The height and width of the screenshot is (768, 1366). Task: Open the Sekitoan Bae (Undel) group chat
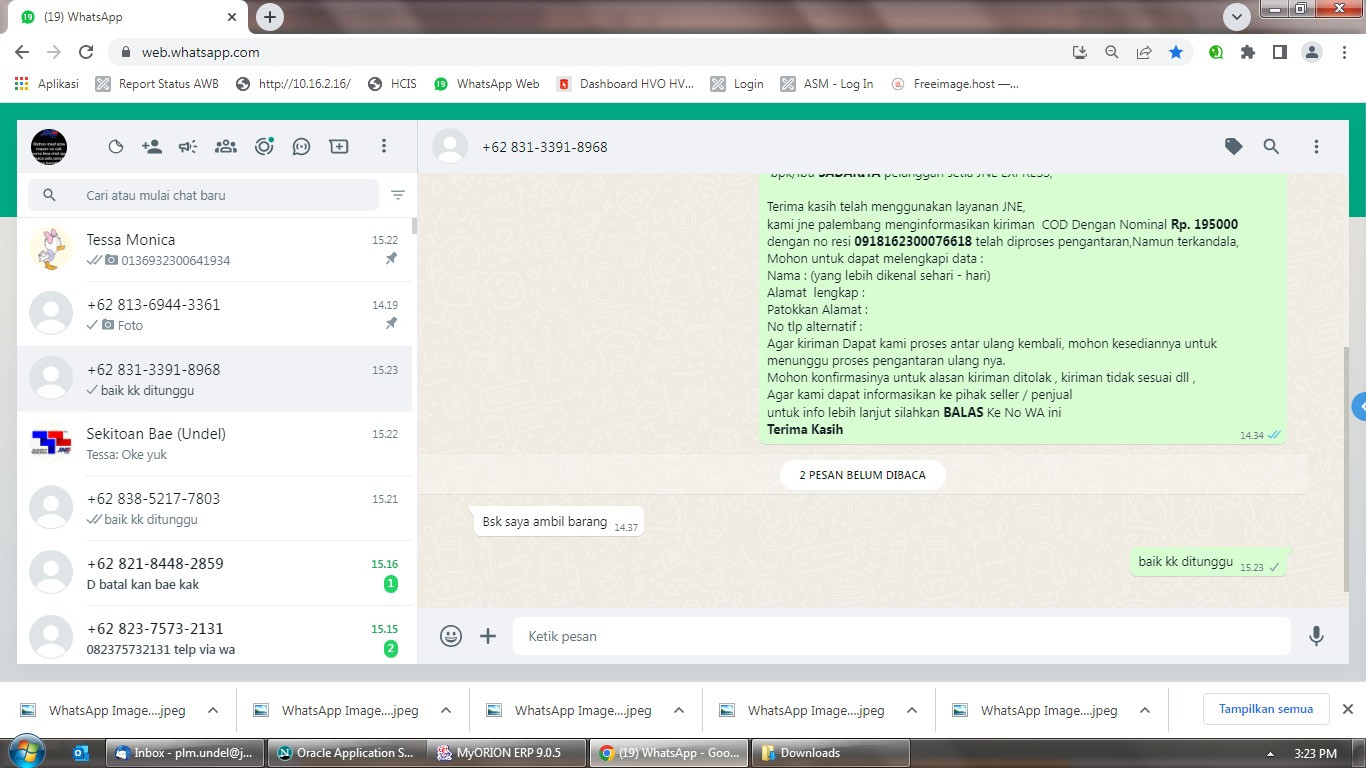coord(215,444)
